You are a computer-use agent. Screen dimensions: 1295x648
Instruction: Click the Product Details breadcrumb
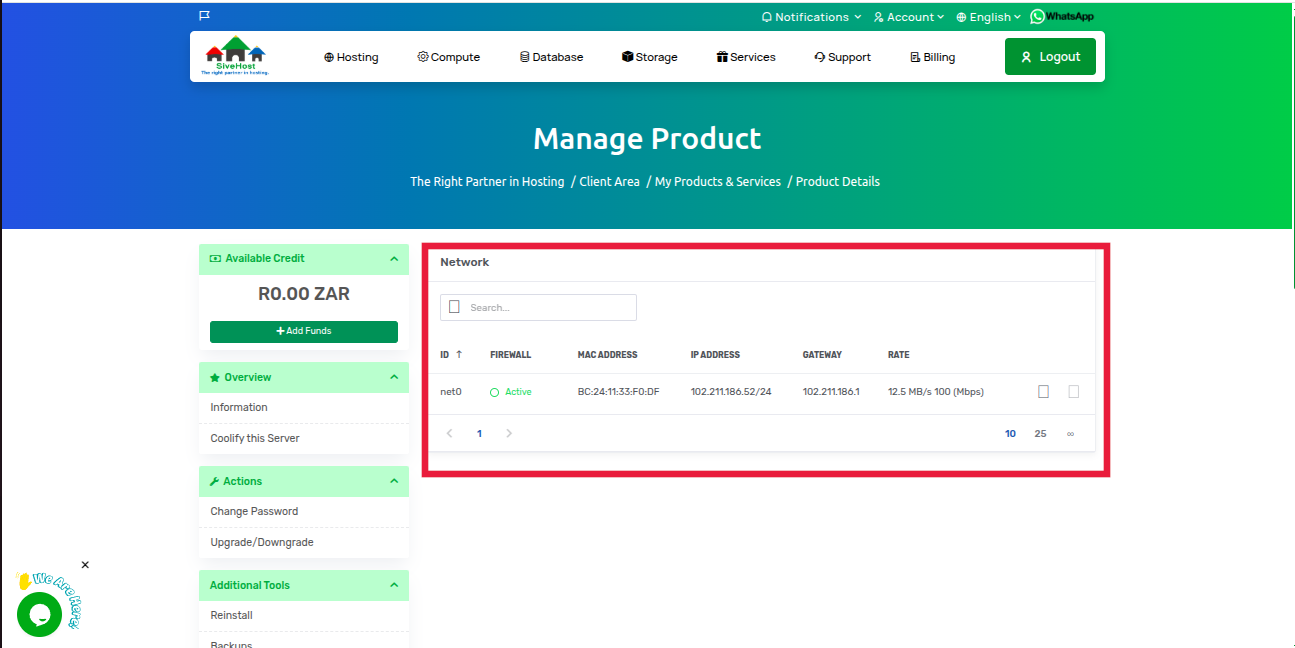point(838,182)
